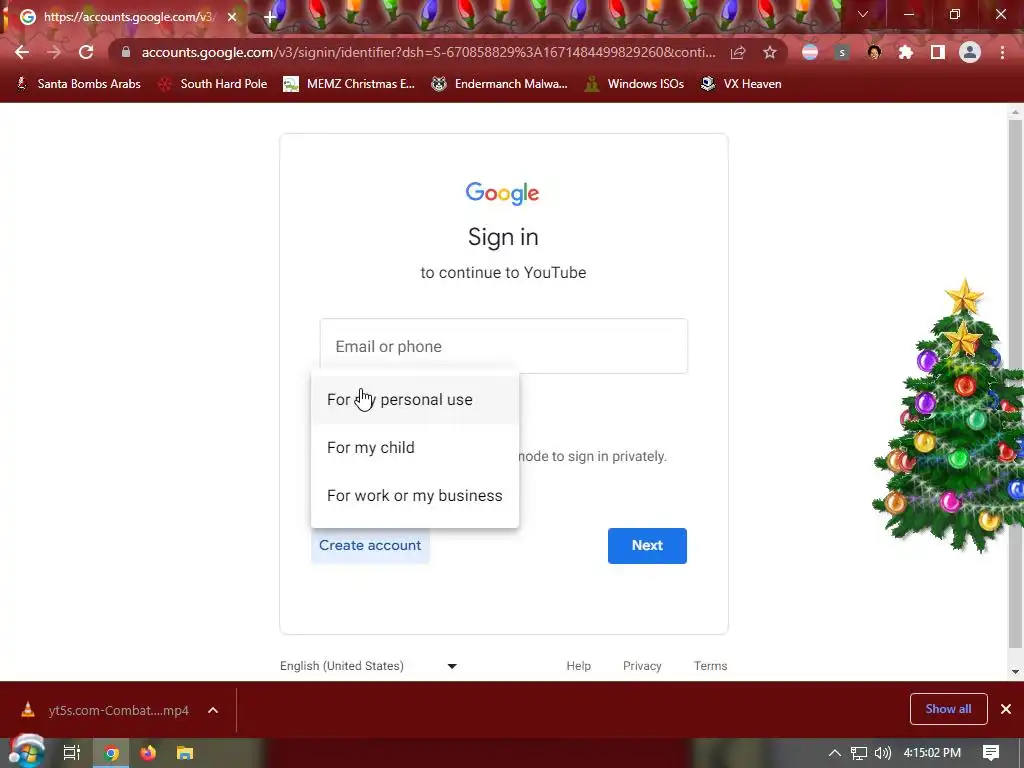Open the VX Heaven bookmark

pyautogui.click(x=741, y=84)
